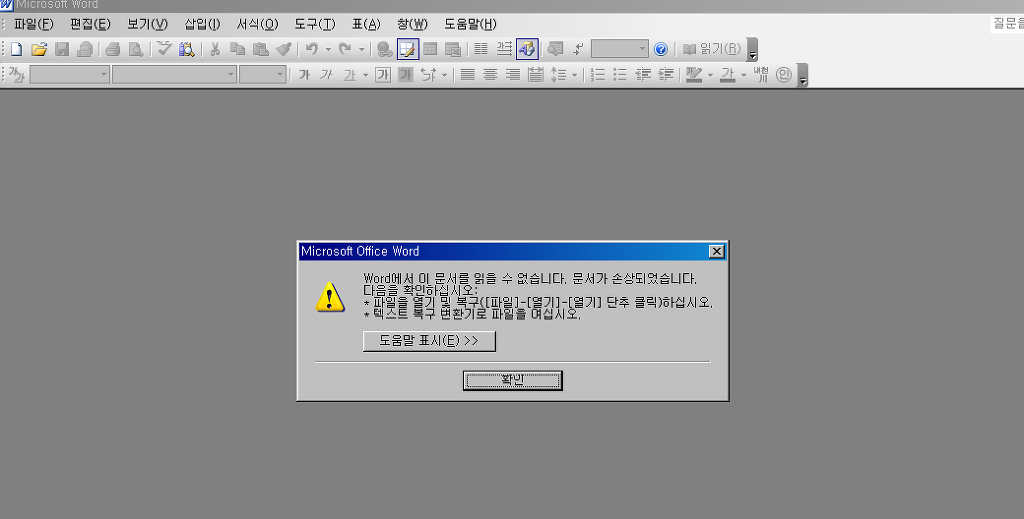Image resolution: width=1024 pixels, height=519 pixels.
Task: Open the Style combo box
Action: coord(69,75)
